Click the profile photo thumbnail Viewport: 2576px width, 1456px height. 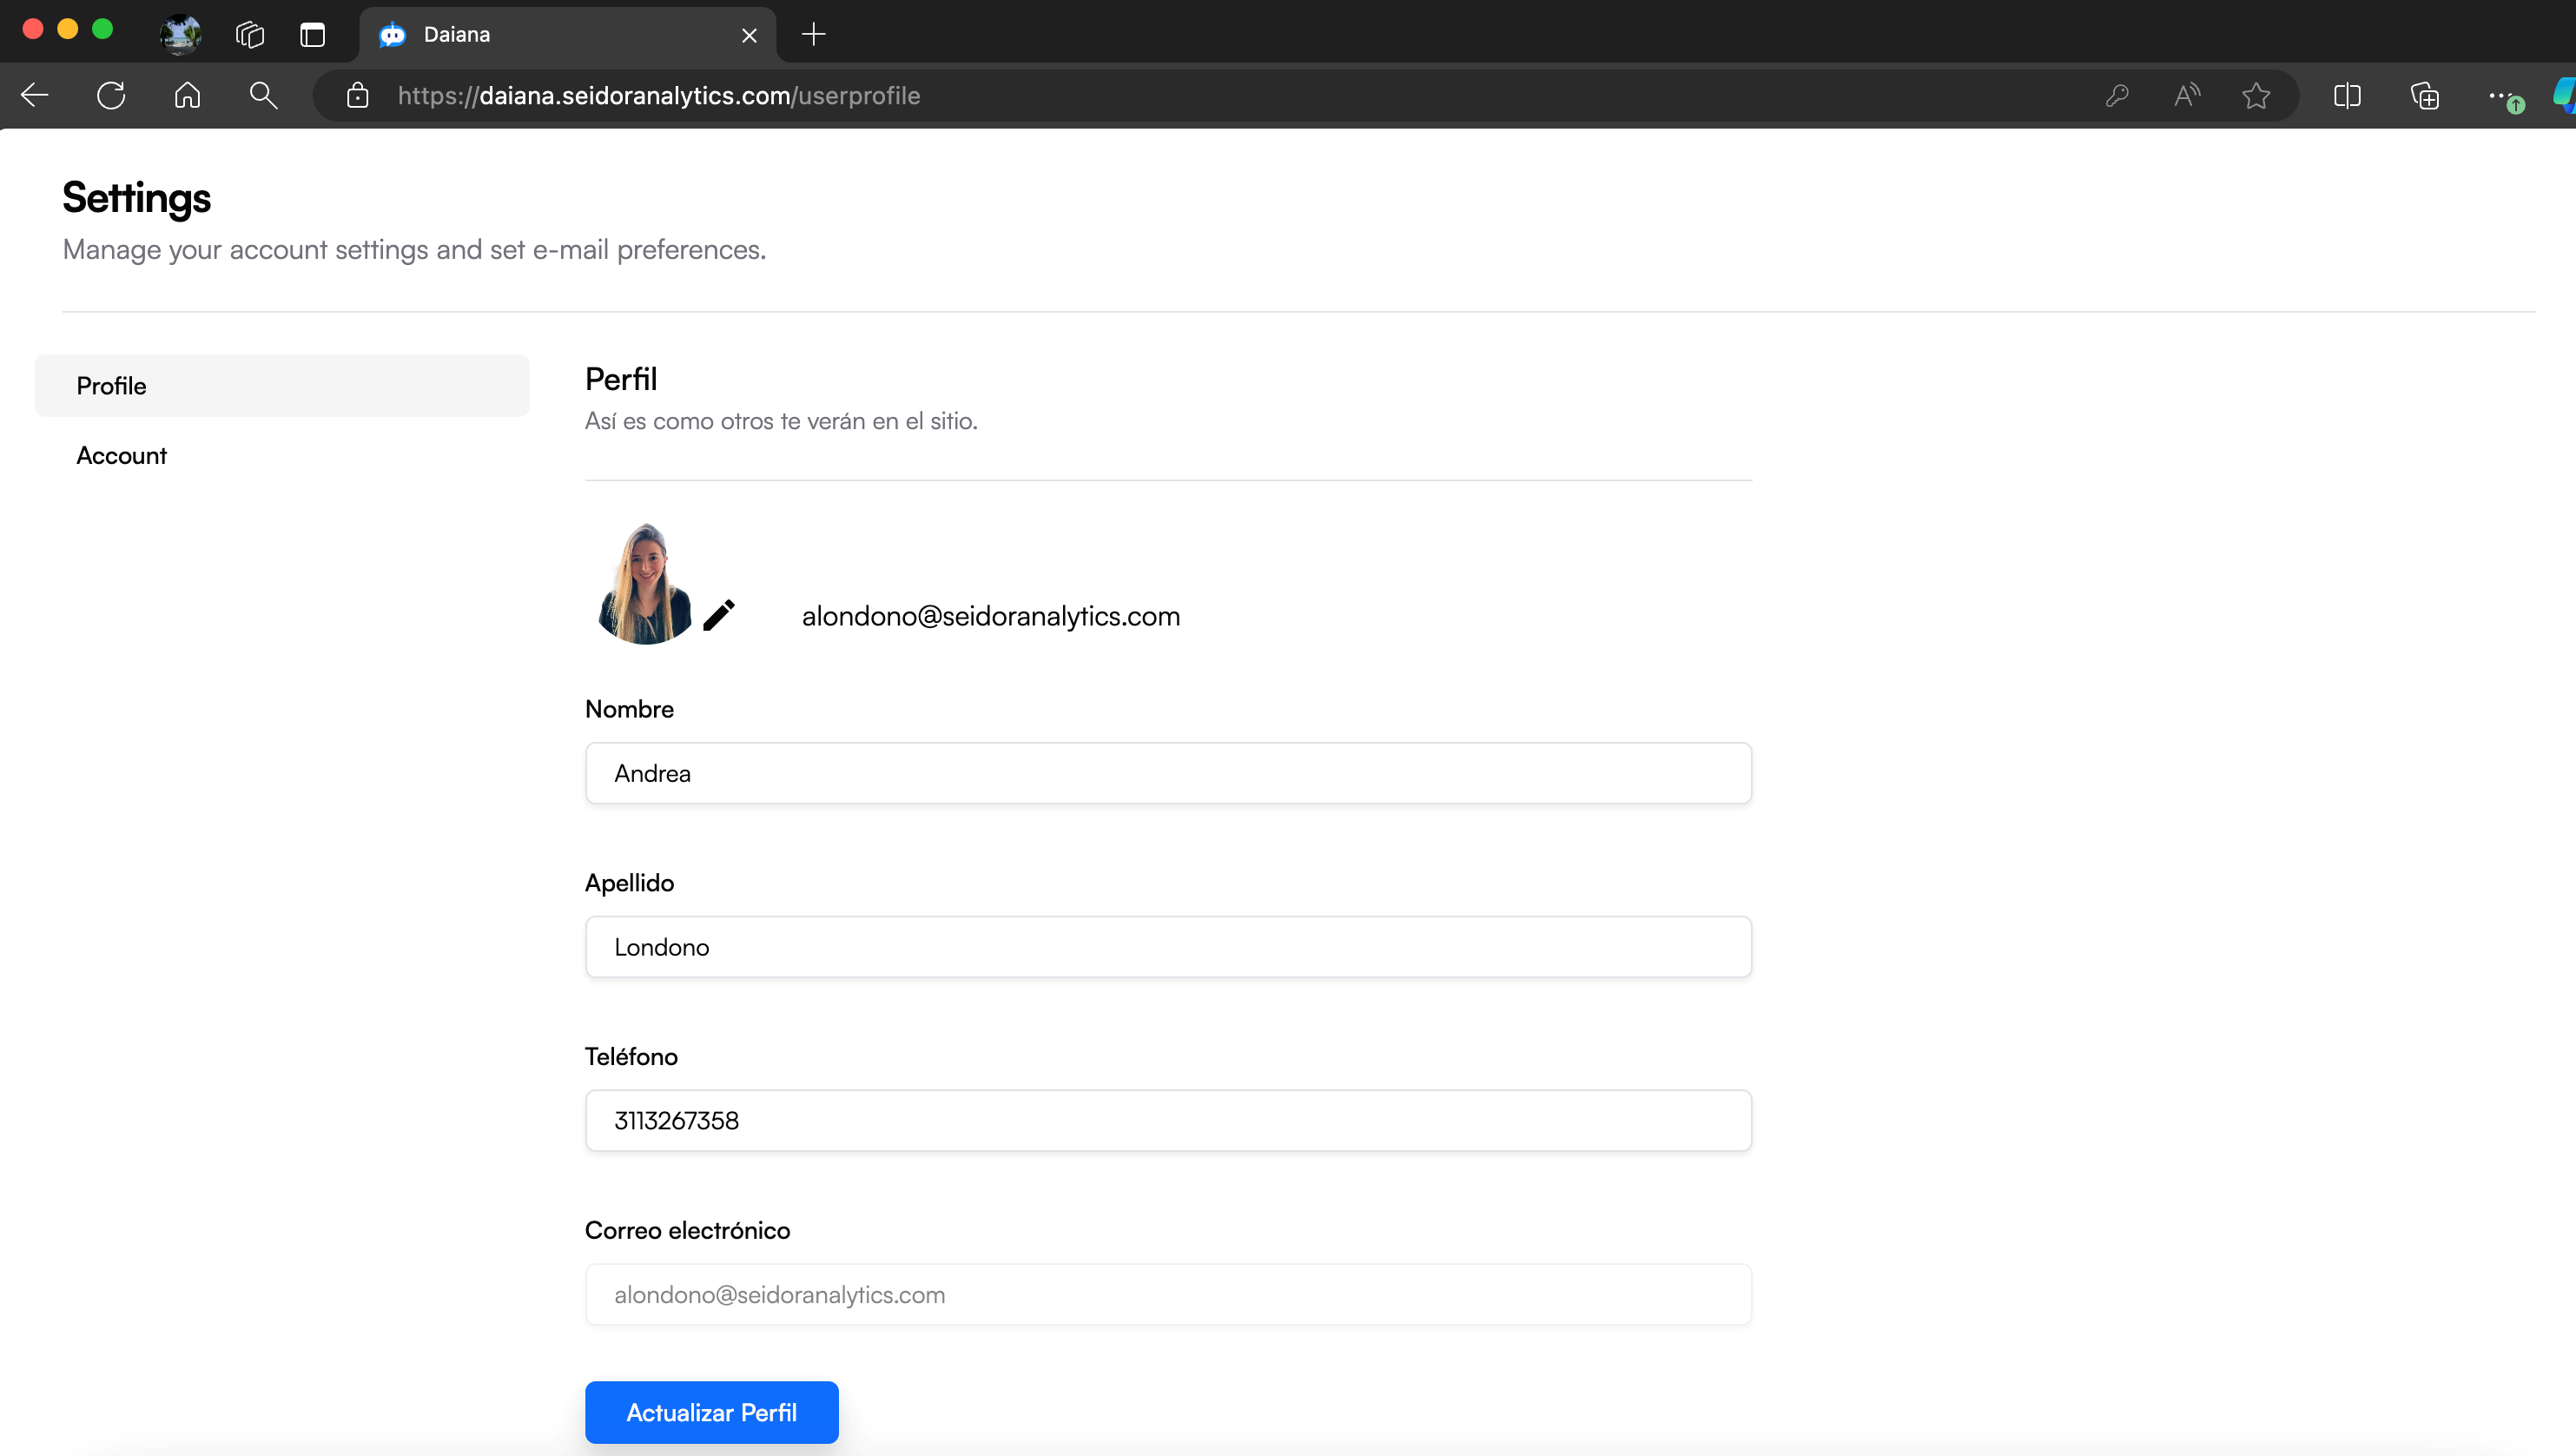click(x=645, y=584)
